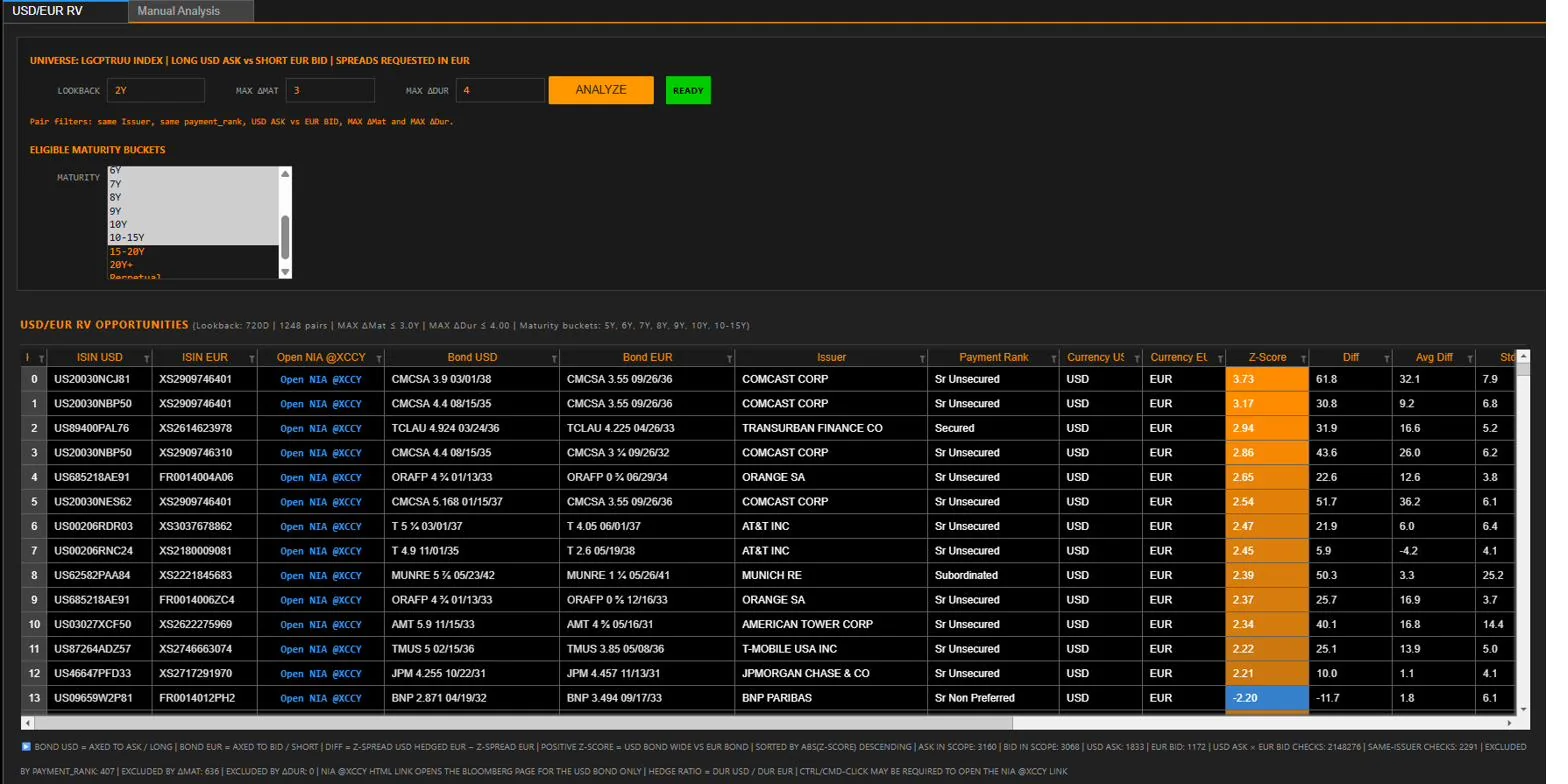
Task: Open the Z-Score column filter icon
Action: (1303, 358)
